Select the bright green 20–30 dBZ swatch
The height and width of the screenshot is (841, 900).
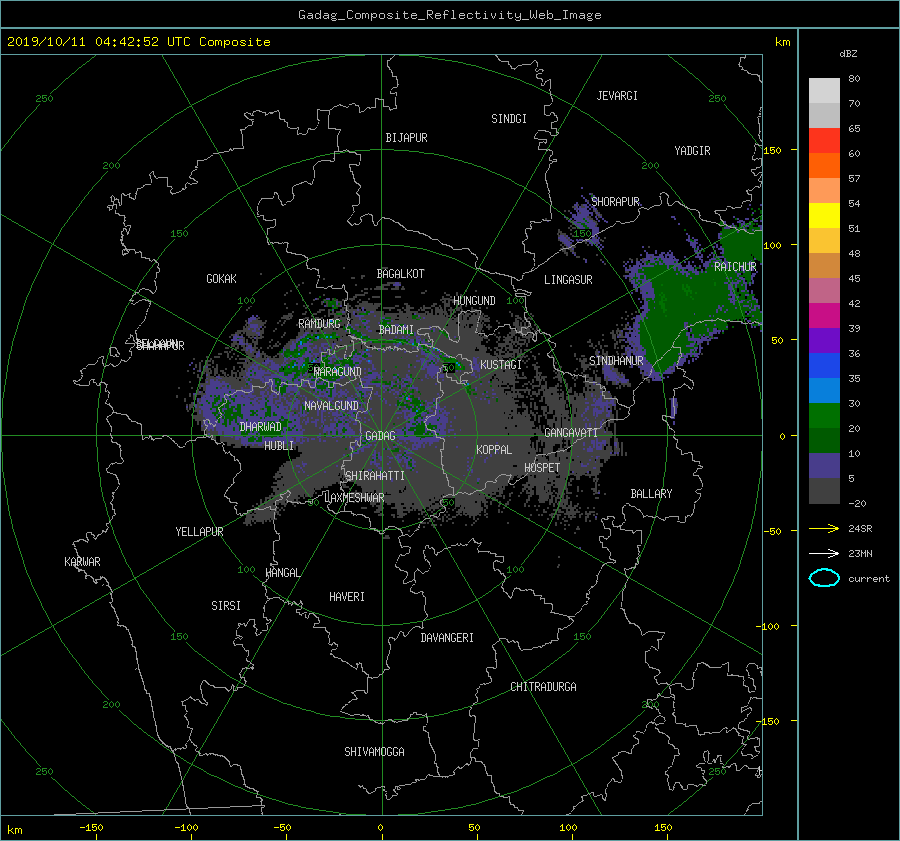pos(824,415)
